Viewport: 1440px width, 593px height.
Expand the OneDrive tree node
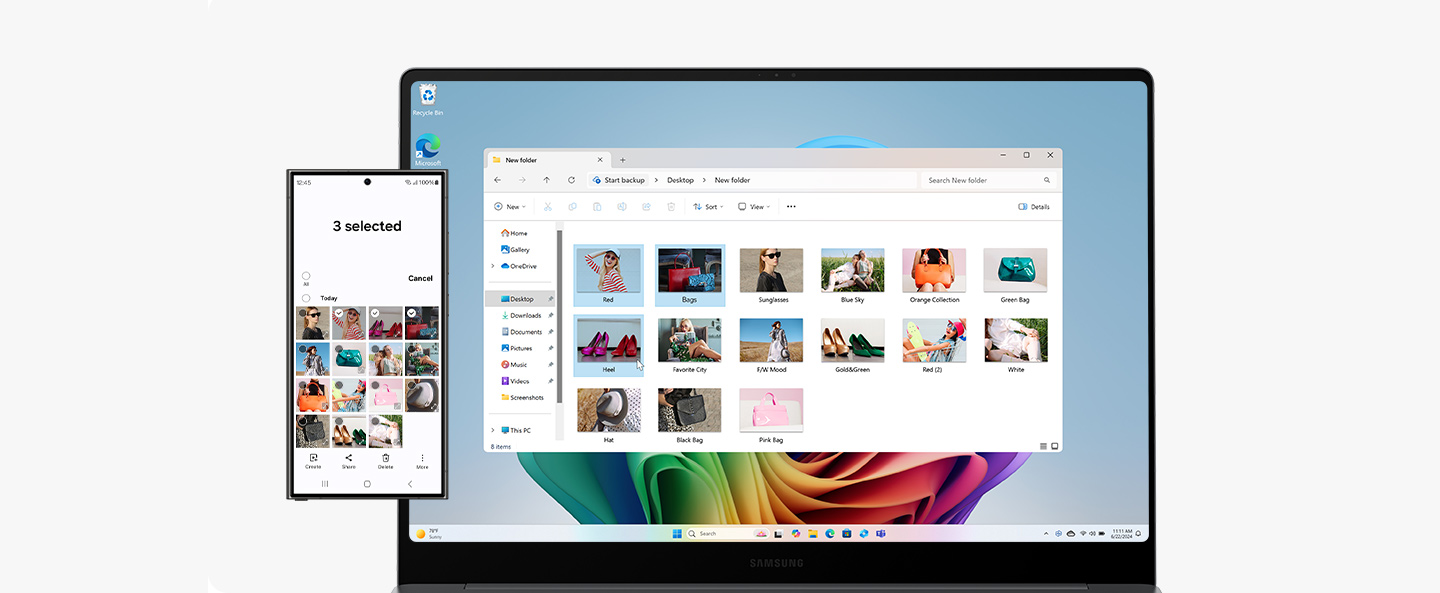pos(492,266)
